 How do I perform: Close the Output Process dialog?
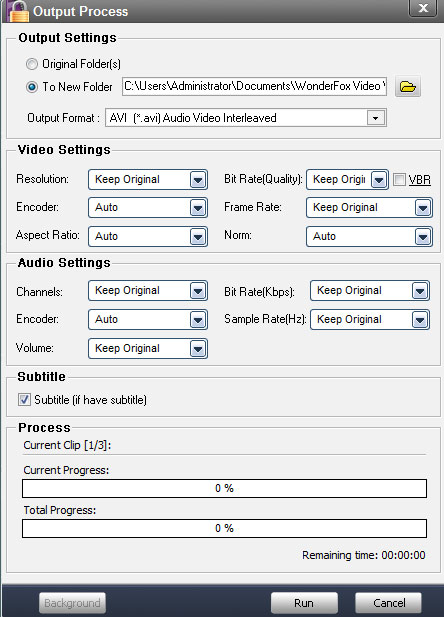423,8
